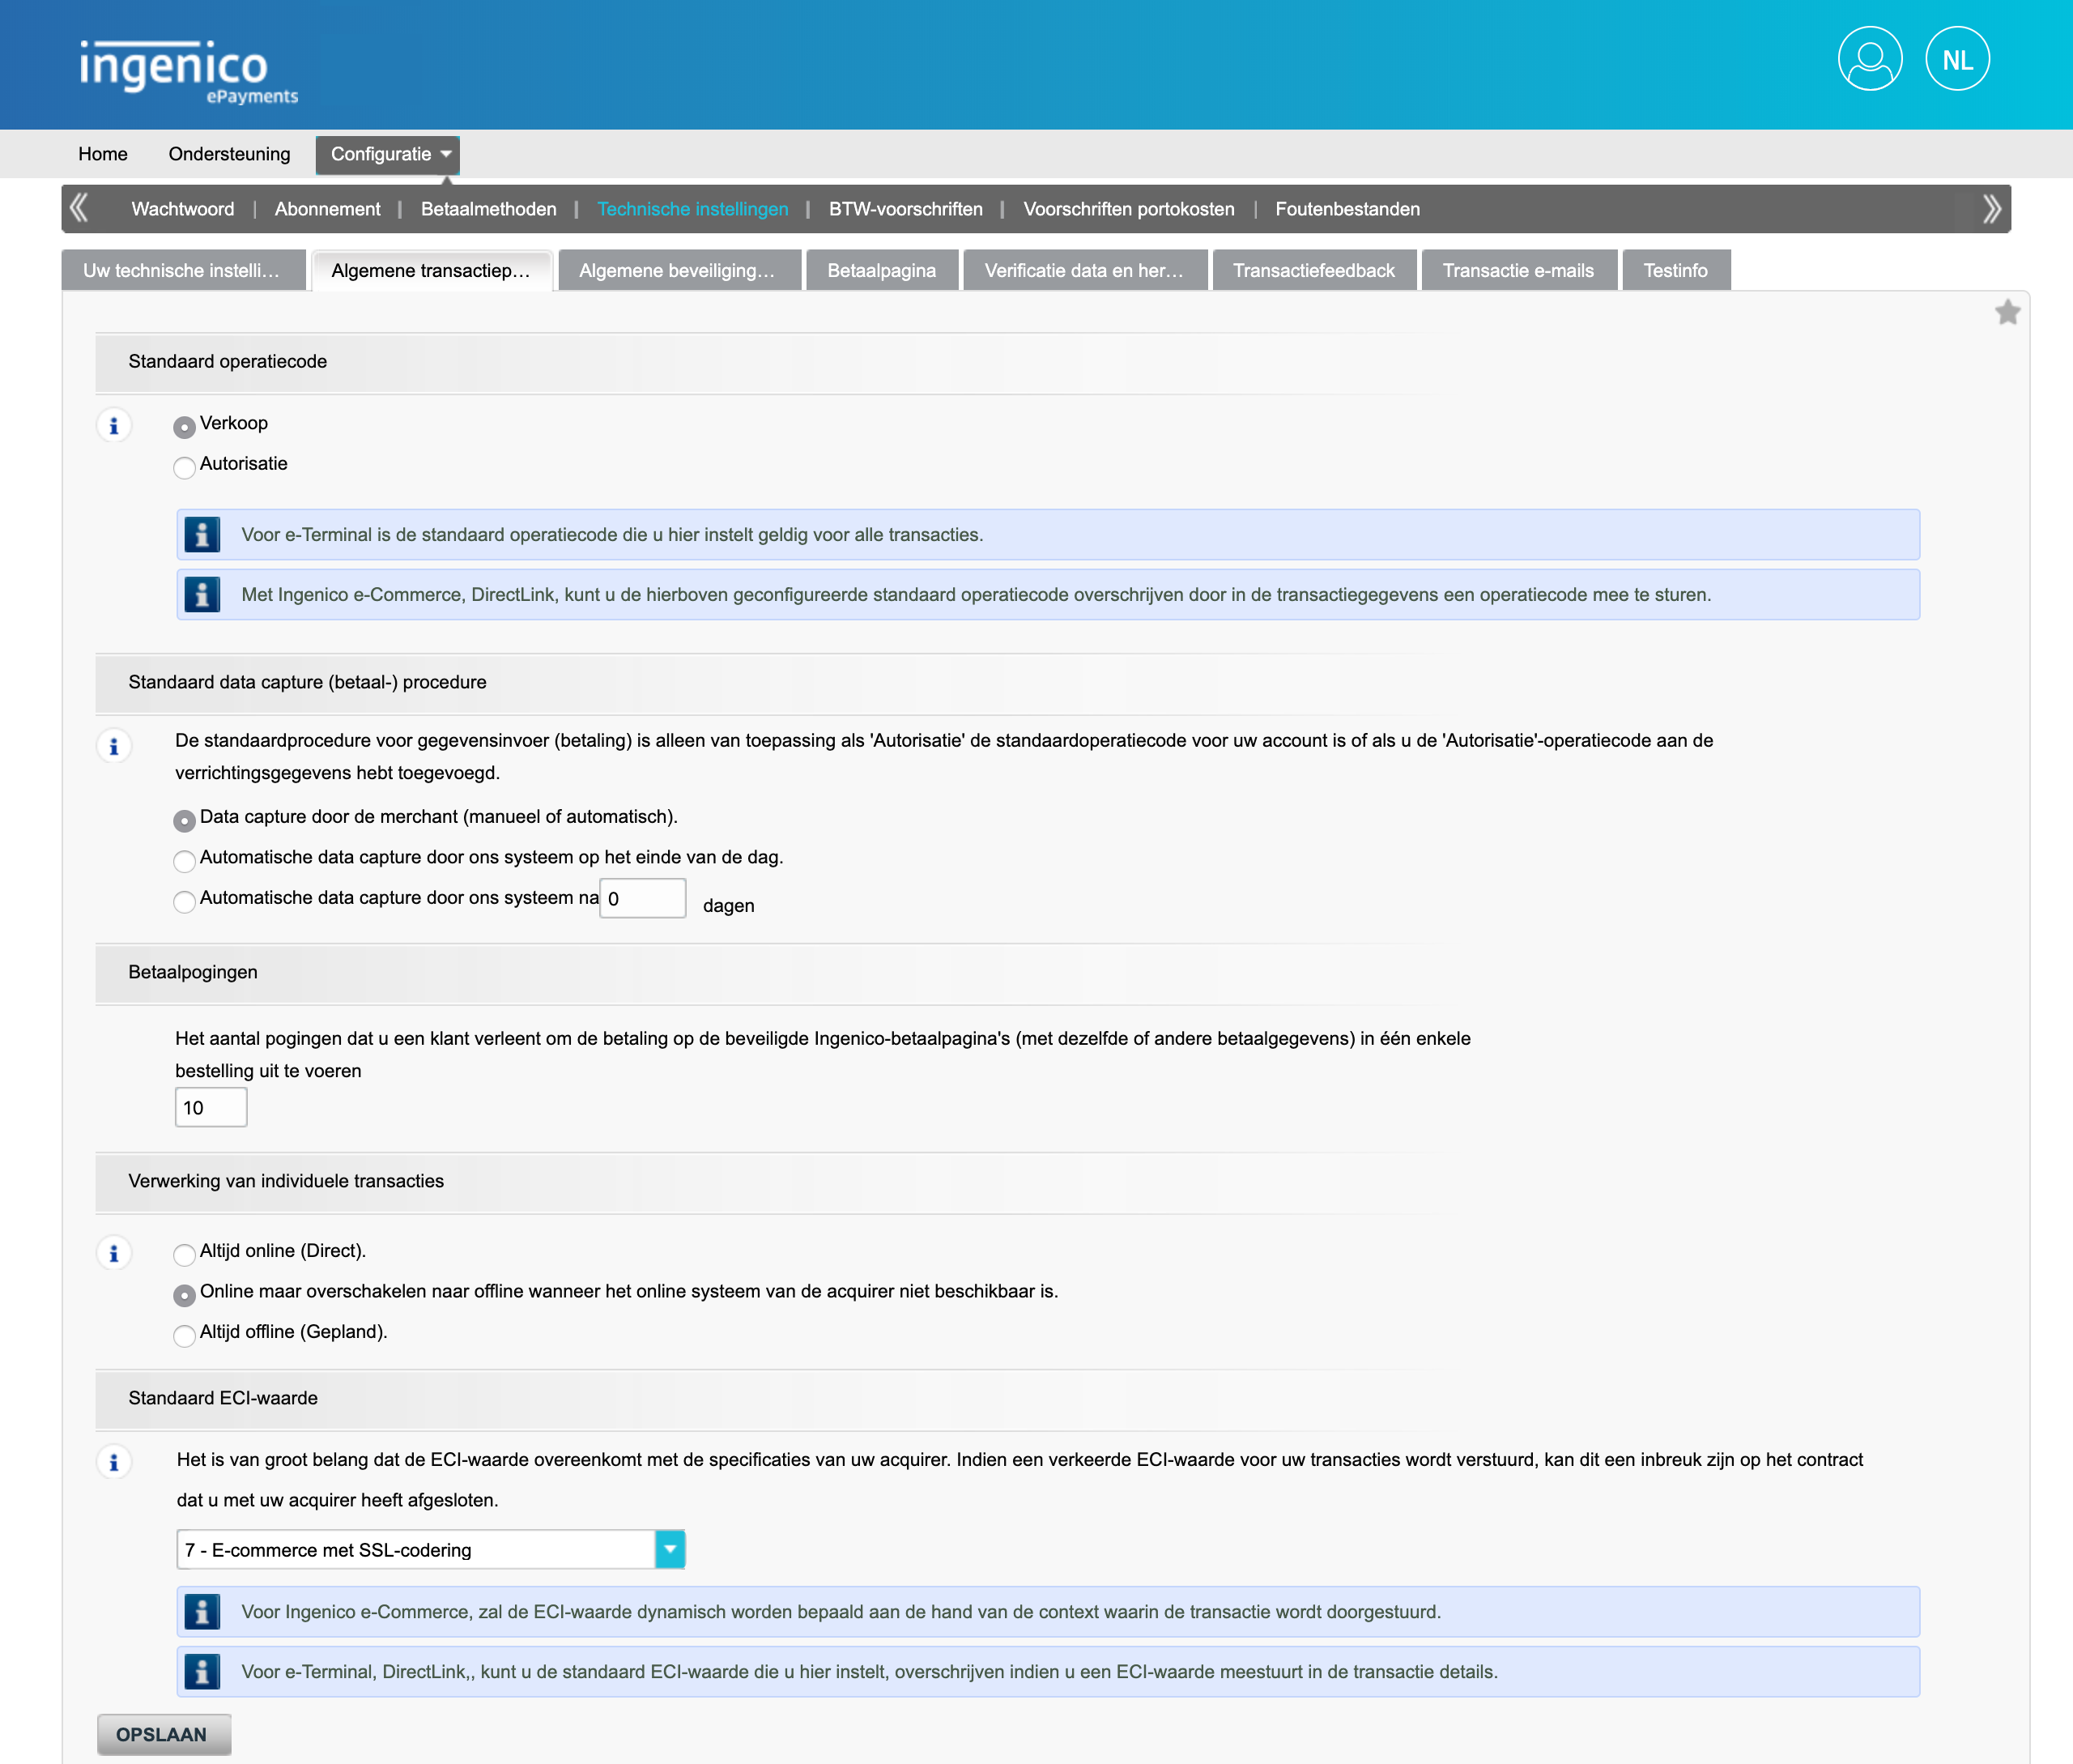Viewport: 2073px width, 1764px height.
Task: Switch to Verificatie data en herkomst tab
Action: pos(1085,270)
